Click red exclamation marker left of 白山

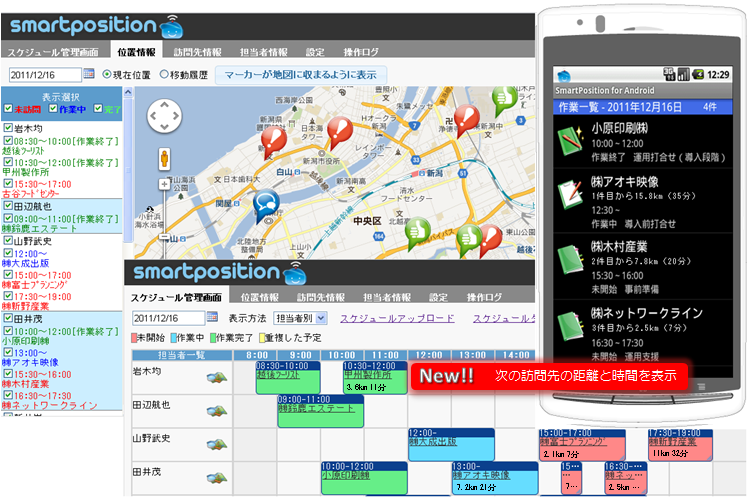(273, 140)
